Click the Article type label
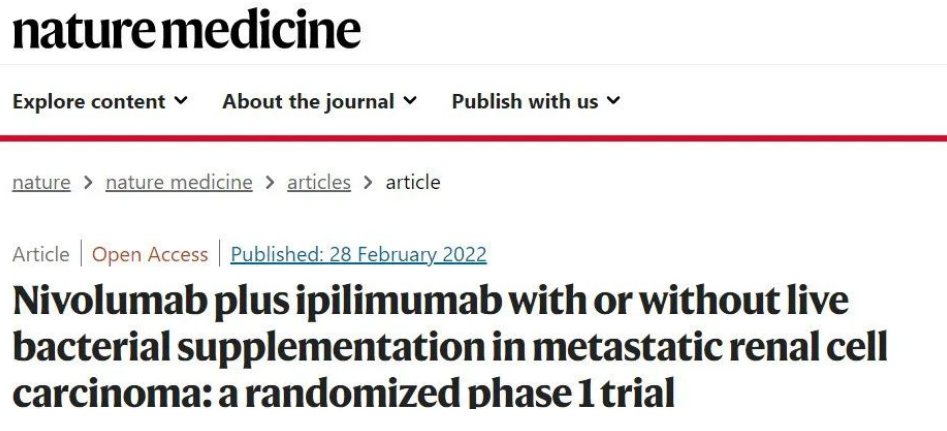This screenshot has width=947, height=431. coord(40,254)
